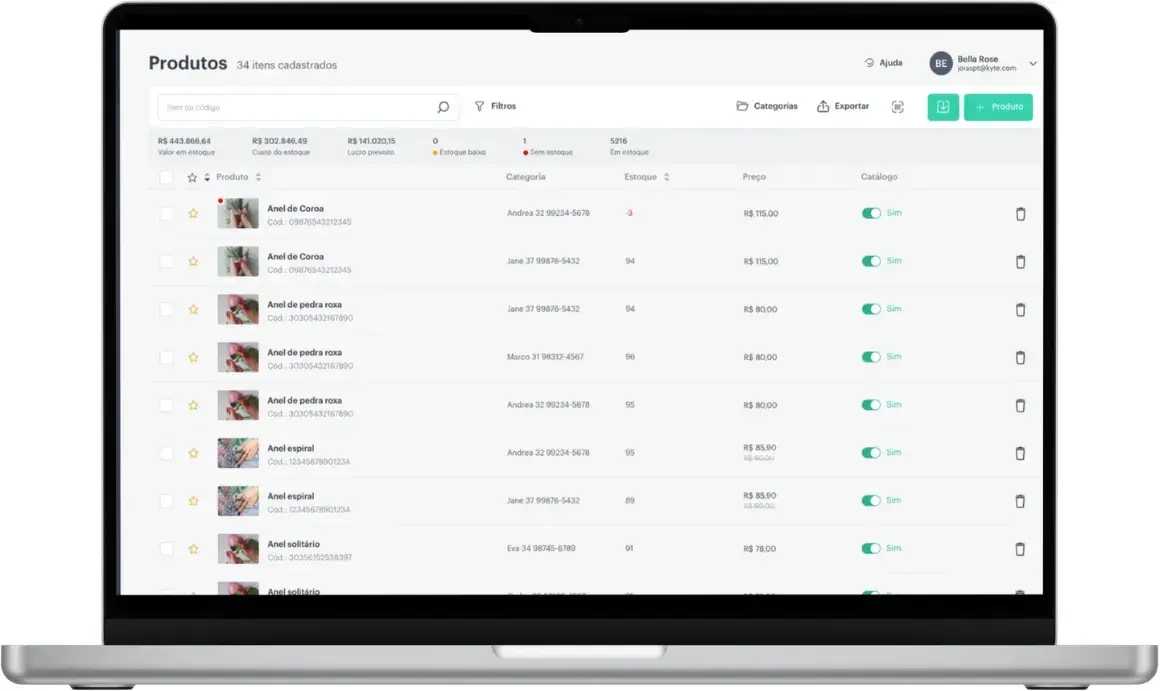This screenshot has height=691, width=1160.
Task: Select all products with header checkbox
Action: 166,177
